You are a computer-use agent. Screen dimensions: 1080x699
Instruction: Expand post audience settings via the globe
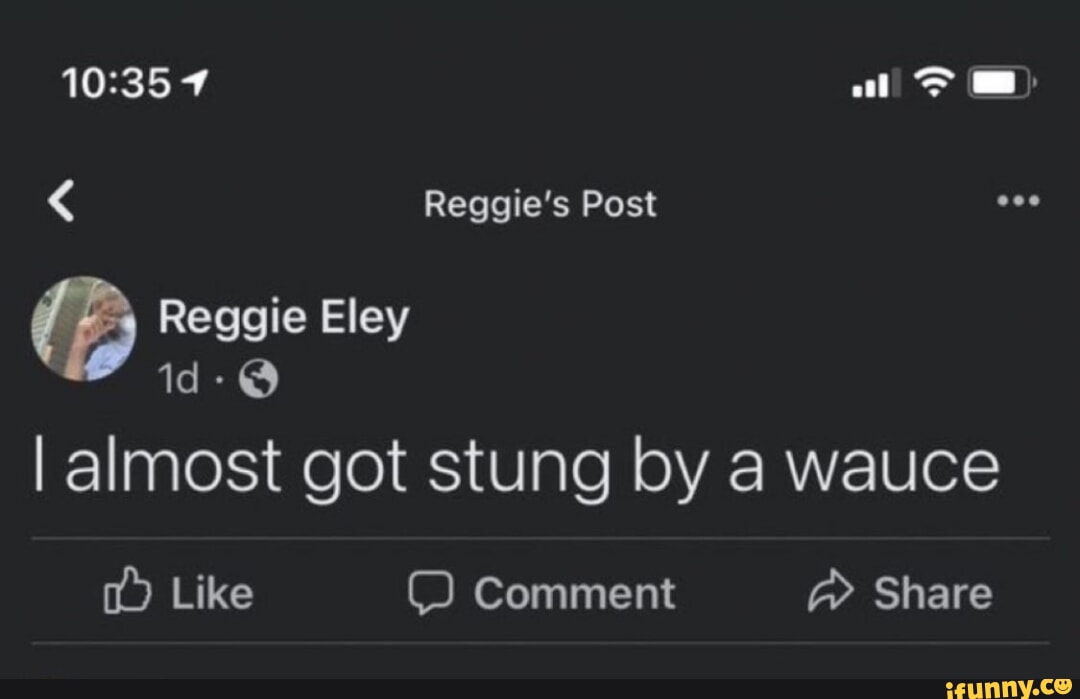pyautogui.click(x=258, y=379)
